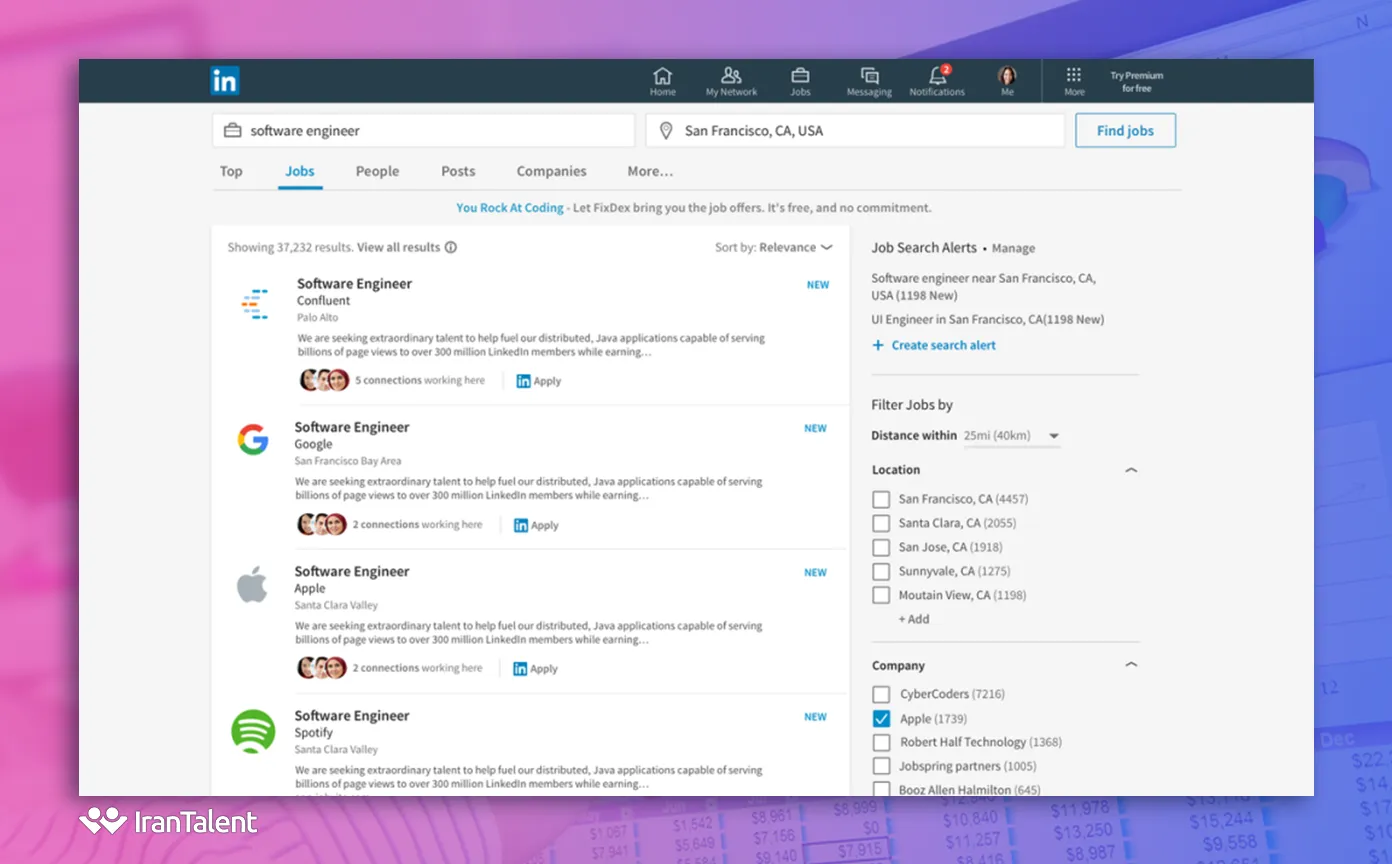This screenshot has height=864, width=1392.
Task: Check Santa Clara, CA location filter
Action: pos(881,523)
